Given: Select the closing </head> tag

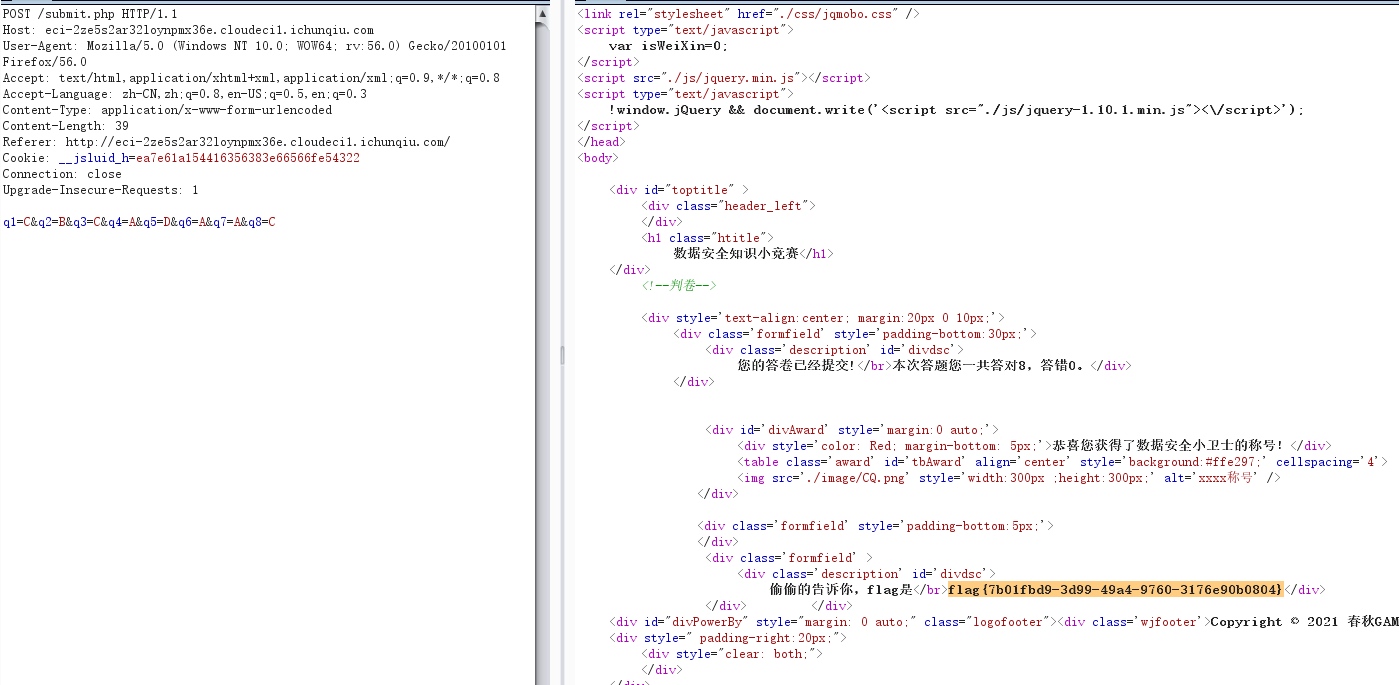Looking at the screenshot, I should [x=600, y=142].
